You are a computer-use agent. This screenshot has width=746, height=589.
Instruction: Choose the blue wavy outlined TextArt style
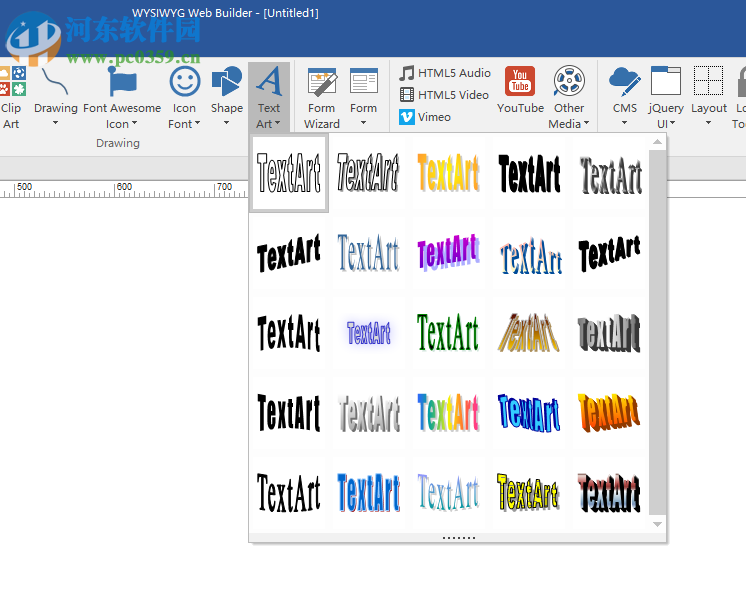coord(530,255)
